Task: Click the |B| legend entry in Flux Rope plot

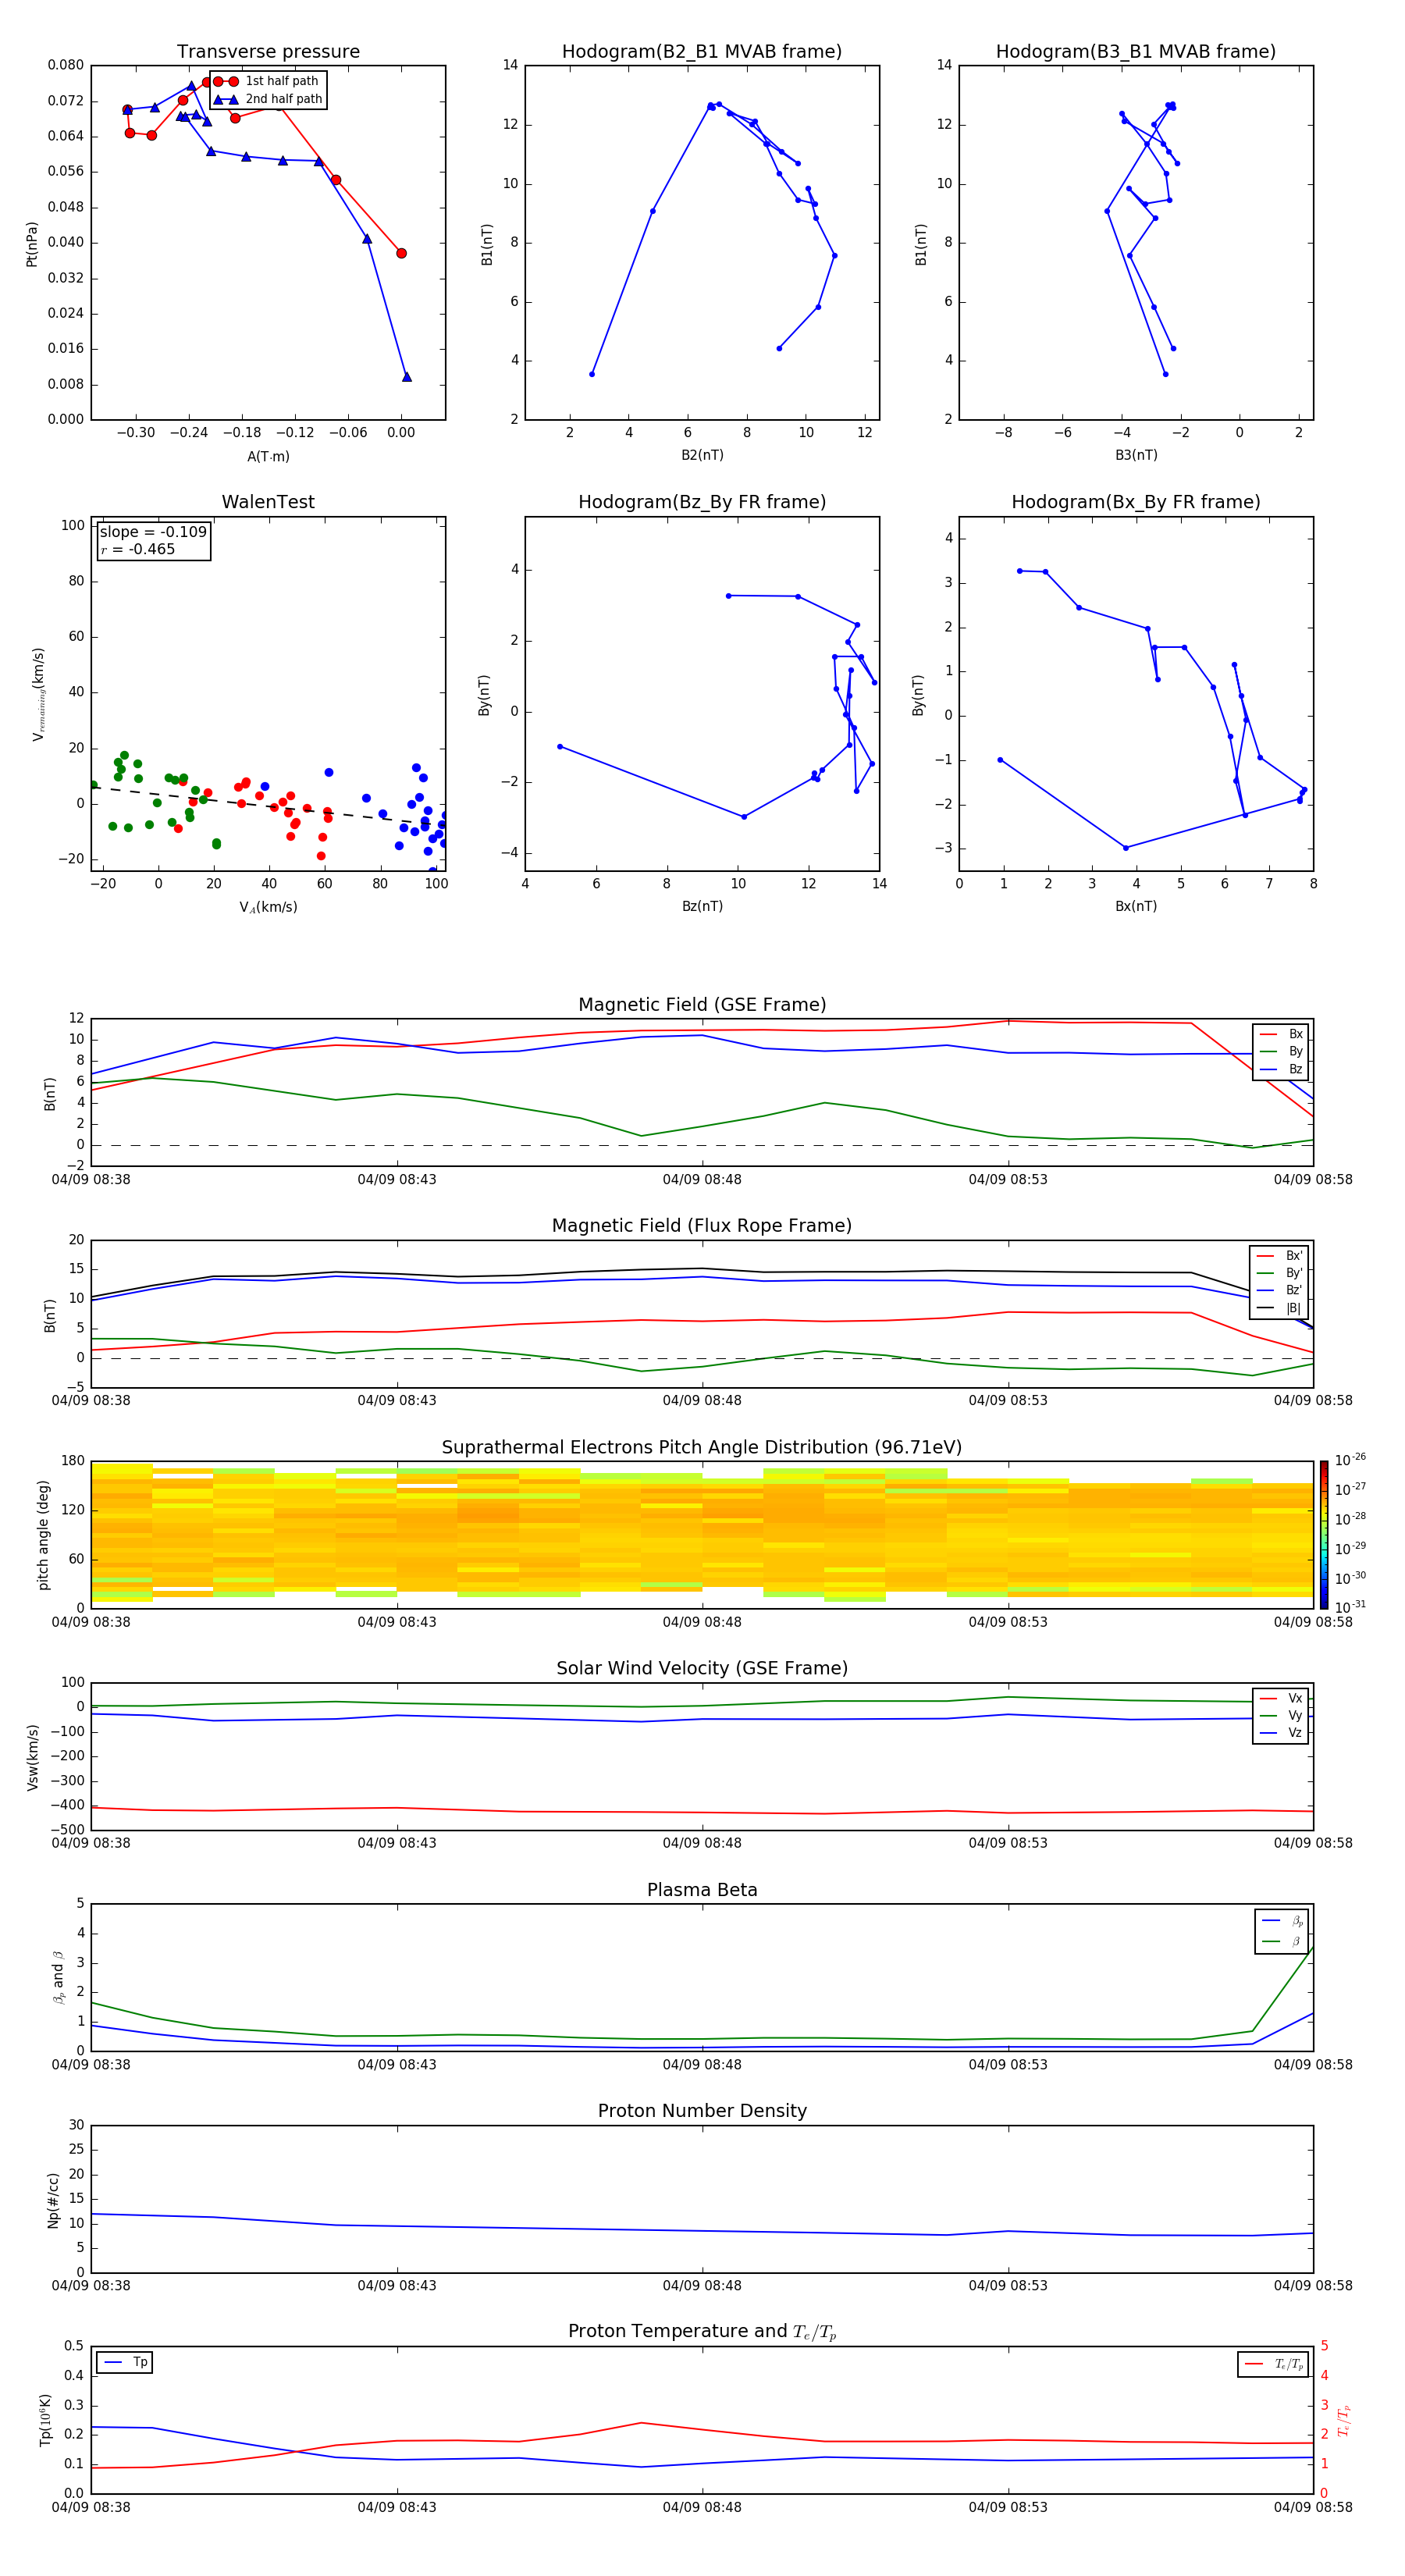Action: point(1279,1308)
